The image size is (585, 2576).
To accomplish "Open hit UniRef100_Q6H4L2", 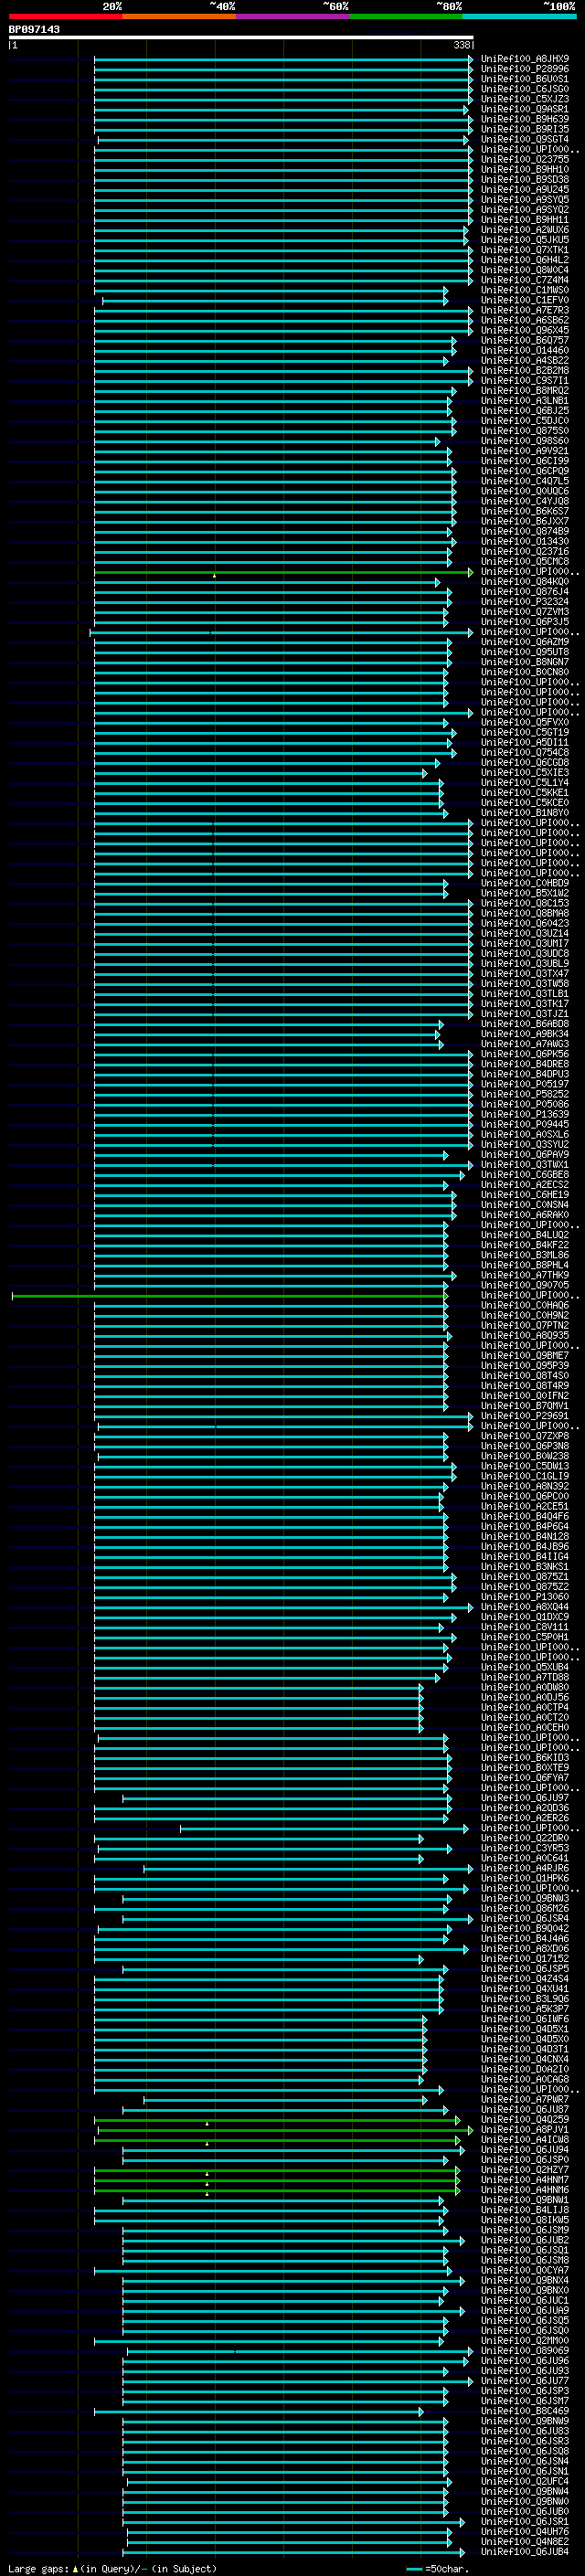I will point(525,260).
